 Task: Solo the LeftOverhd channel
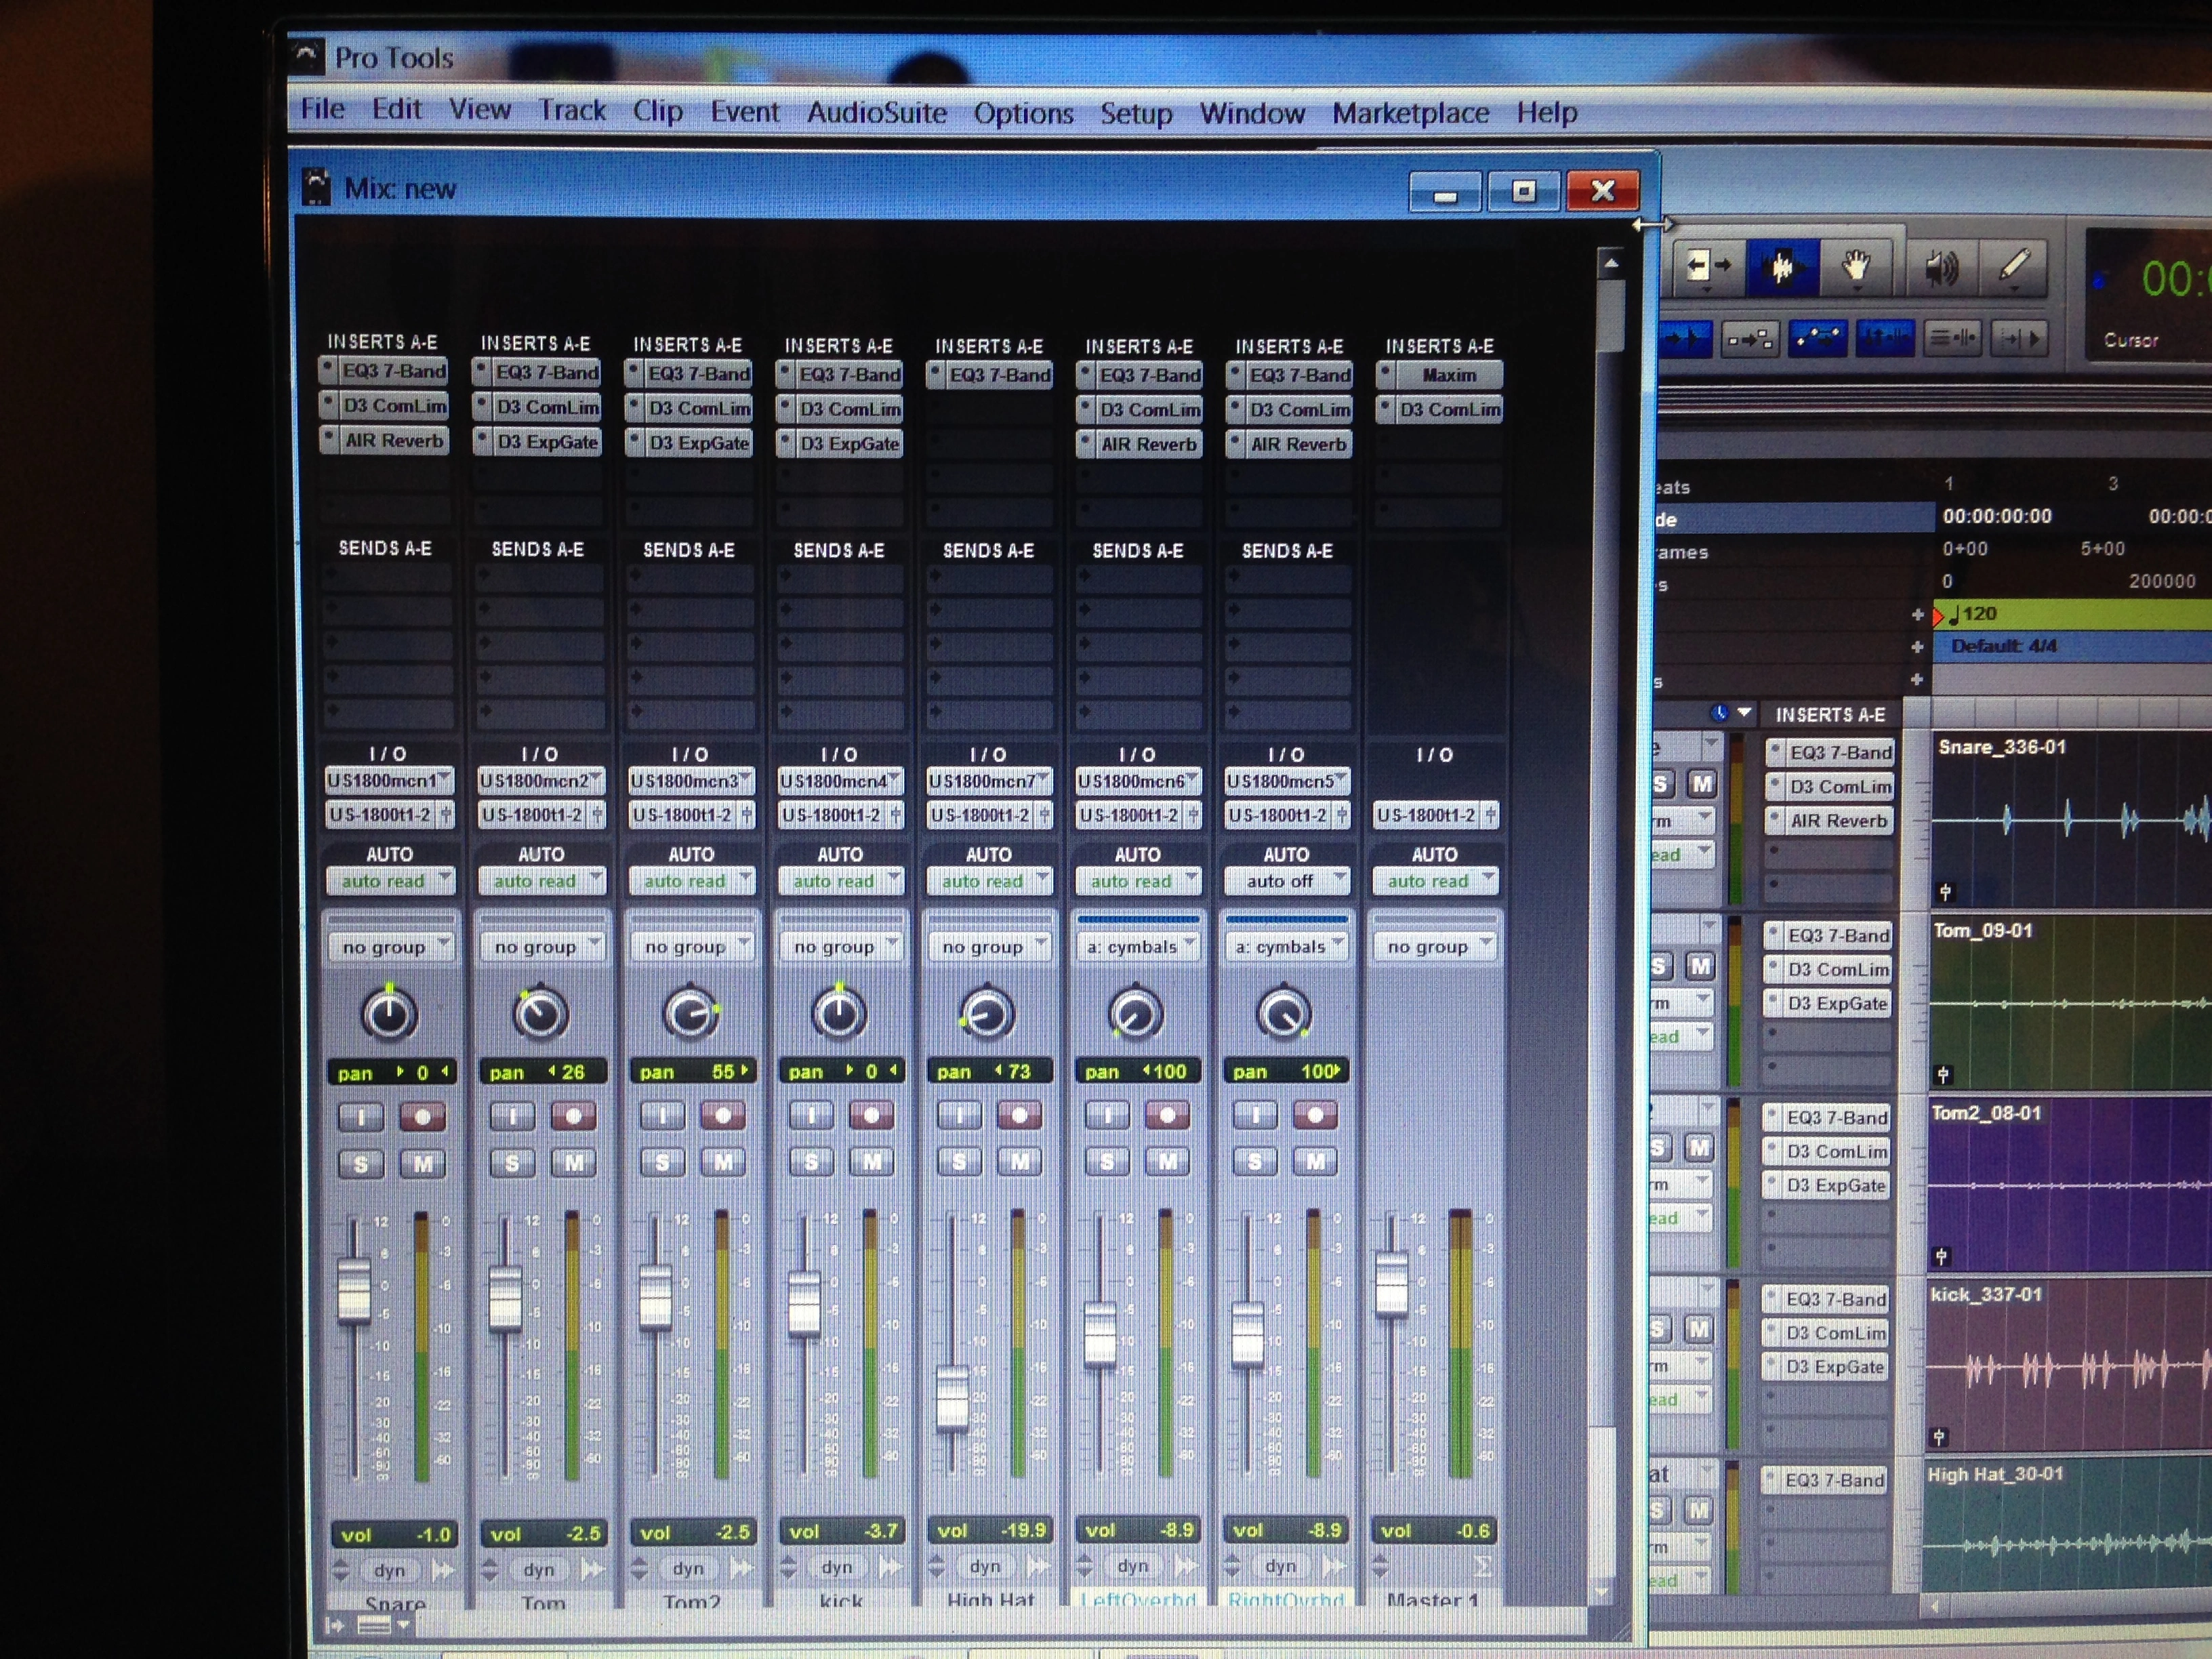tap(1107, 1161)
